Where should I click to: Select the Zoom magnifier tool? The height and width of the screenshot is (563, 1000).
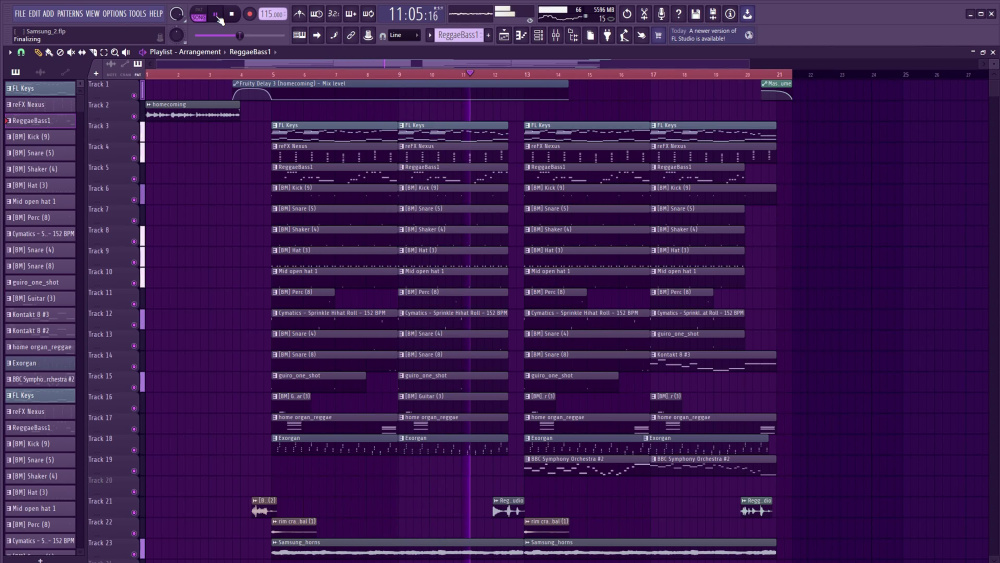pos(115,52)
